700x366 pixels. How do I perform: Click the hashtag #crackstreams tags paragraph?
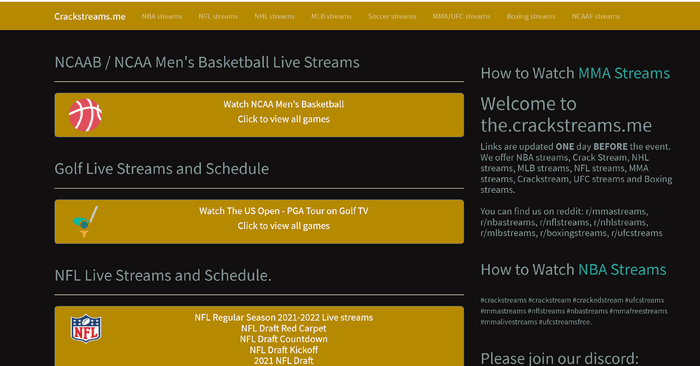[x=574, y=311]
